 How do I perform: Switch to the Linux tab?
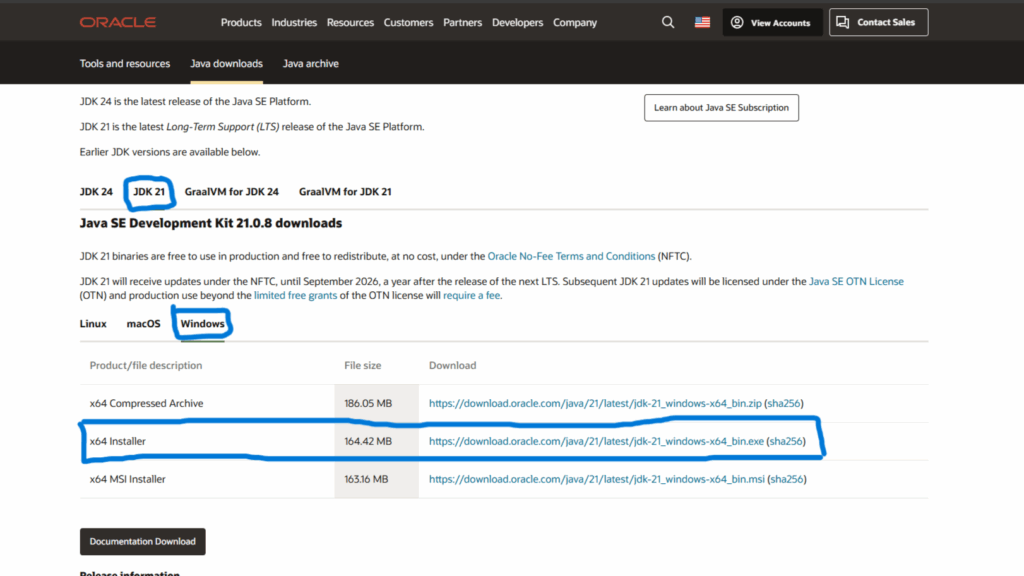pyautogui.click(x=93, y=324)
